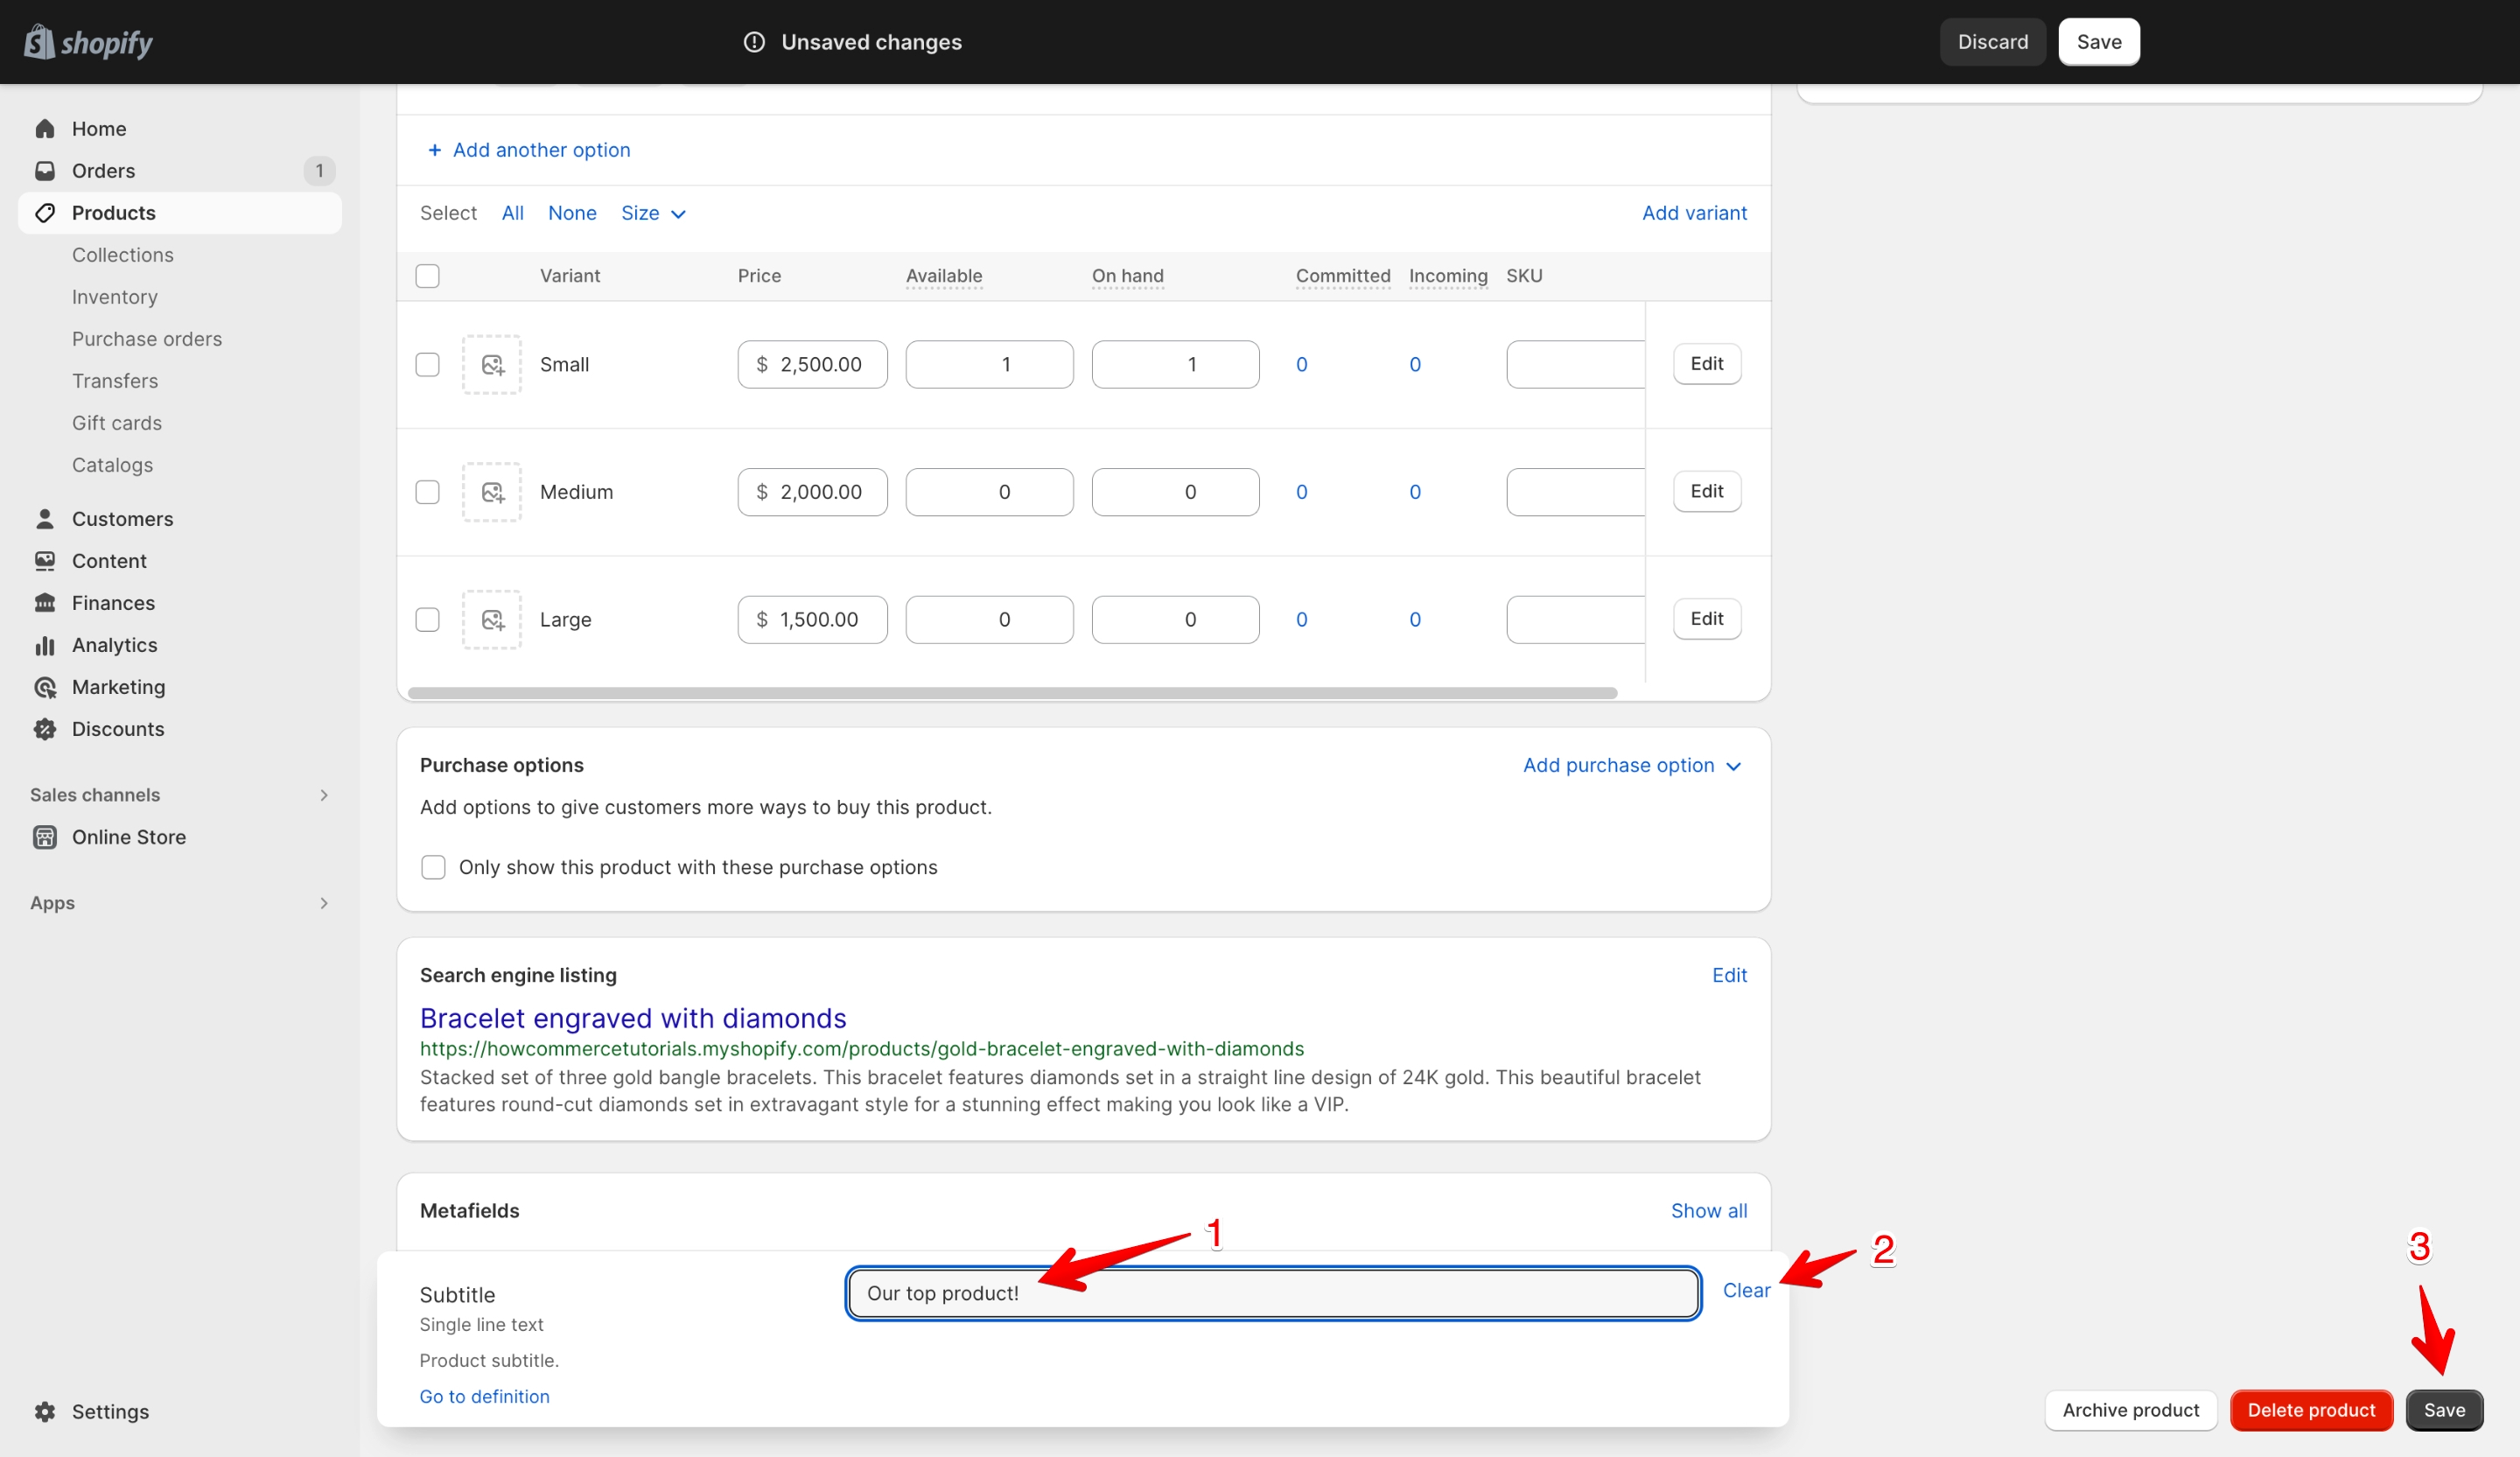Click Discard in the top bar

[x=1992, y=42]
